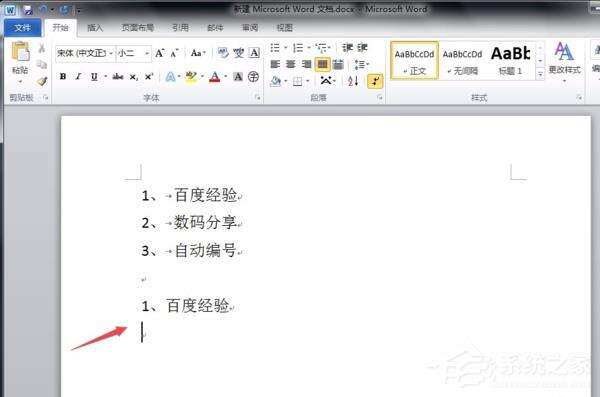The width and height of the screenshot is (600, 397).
Task: Expand the paragraph shading dropdown arrow
Action: point(285,81)
